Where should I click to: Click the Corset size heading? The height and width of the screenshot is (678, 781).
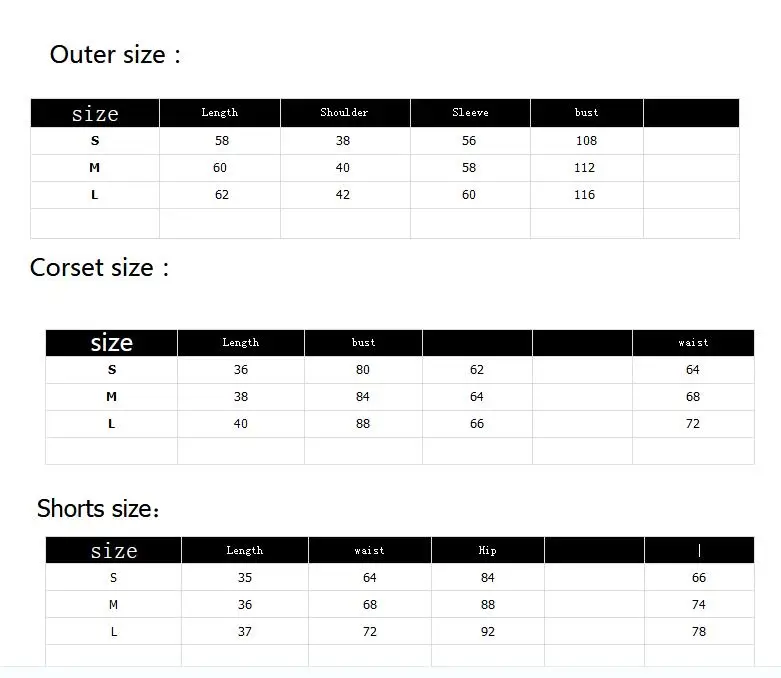100,268
